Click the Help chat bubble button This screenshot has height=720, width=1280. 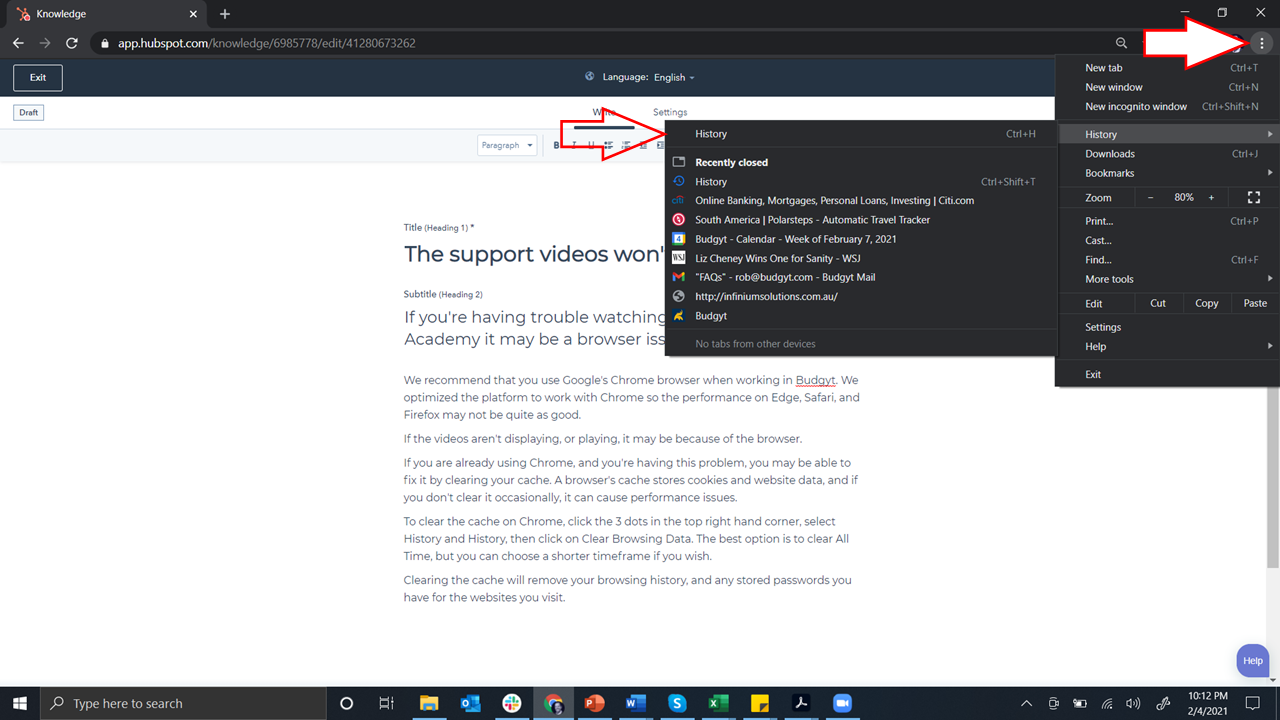coord(1252,661)
